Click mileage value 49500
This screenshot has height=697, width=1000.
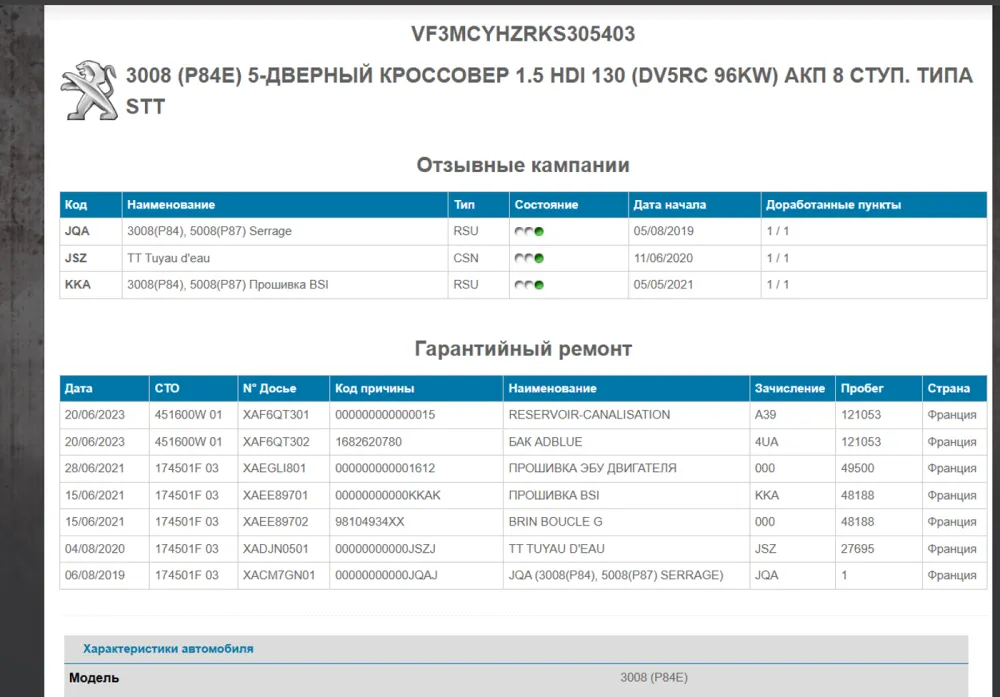(x=858, y=468)
